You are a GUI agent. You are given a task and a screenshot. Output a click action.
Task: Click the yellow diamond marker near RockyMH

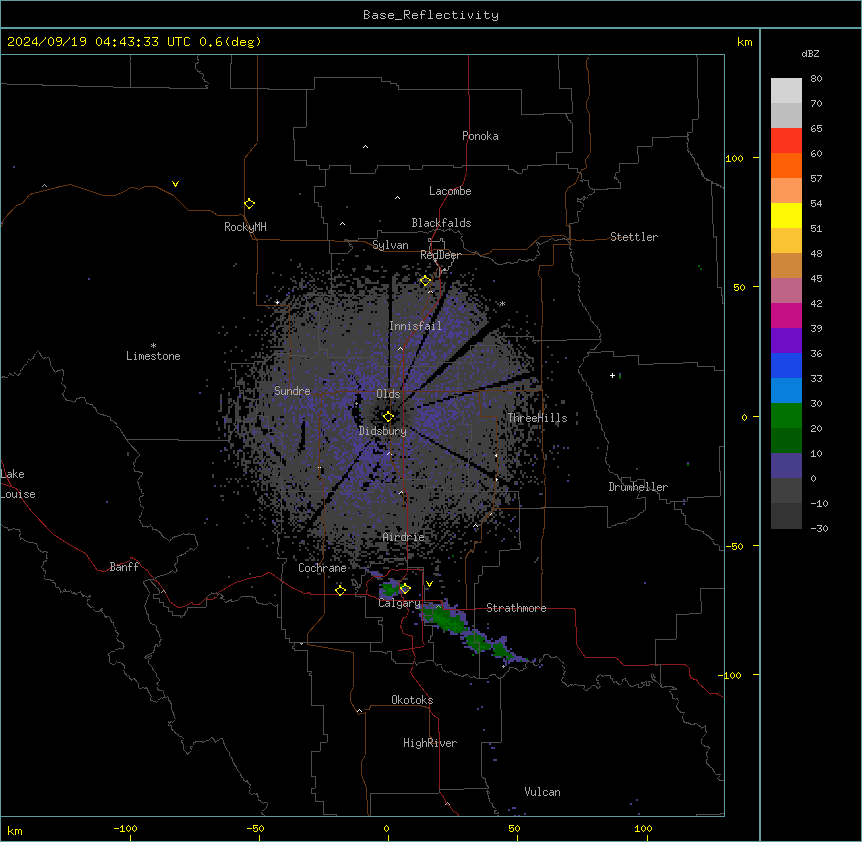249,204
